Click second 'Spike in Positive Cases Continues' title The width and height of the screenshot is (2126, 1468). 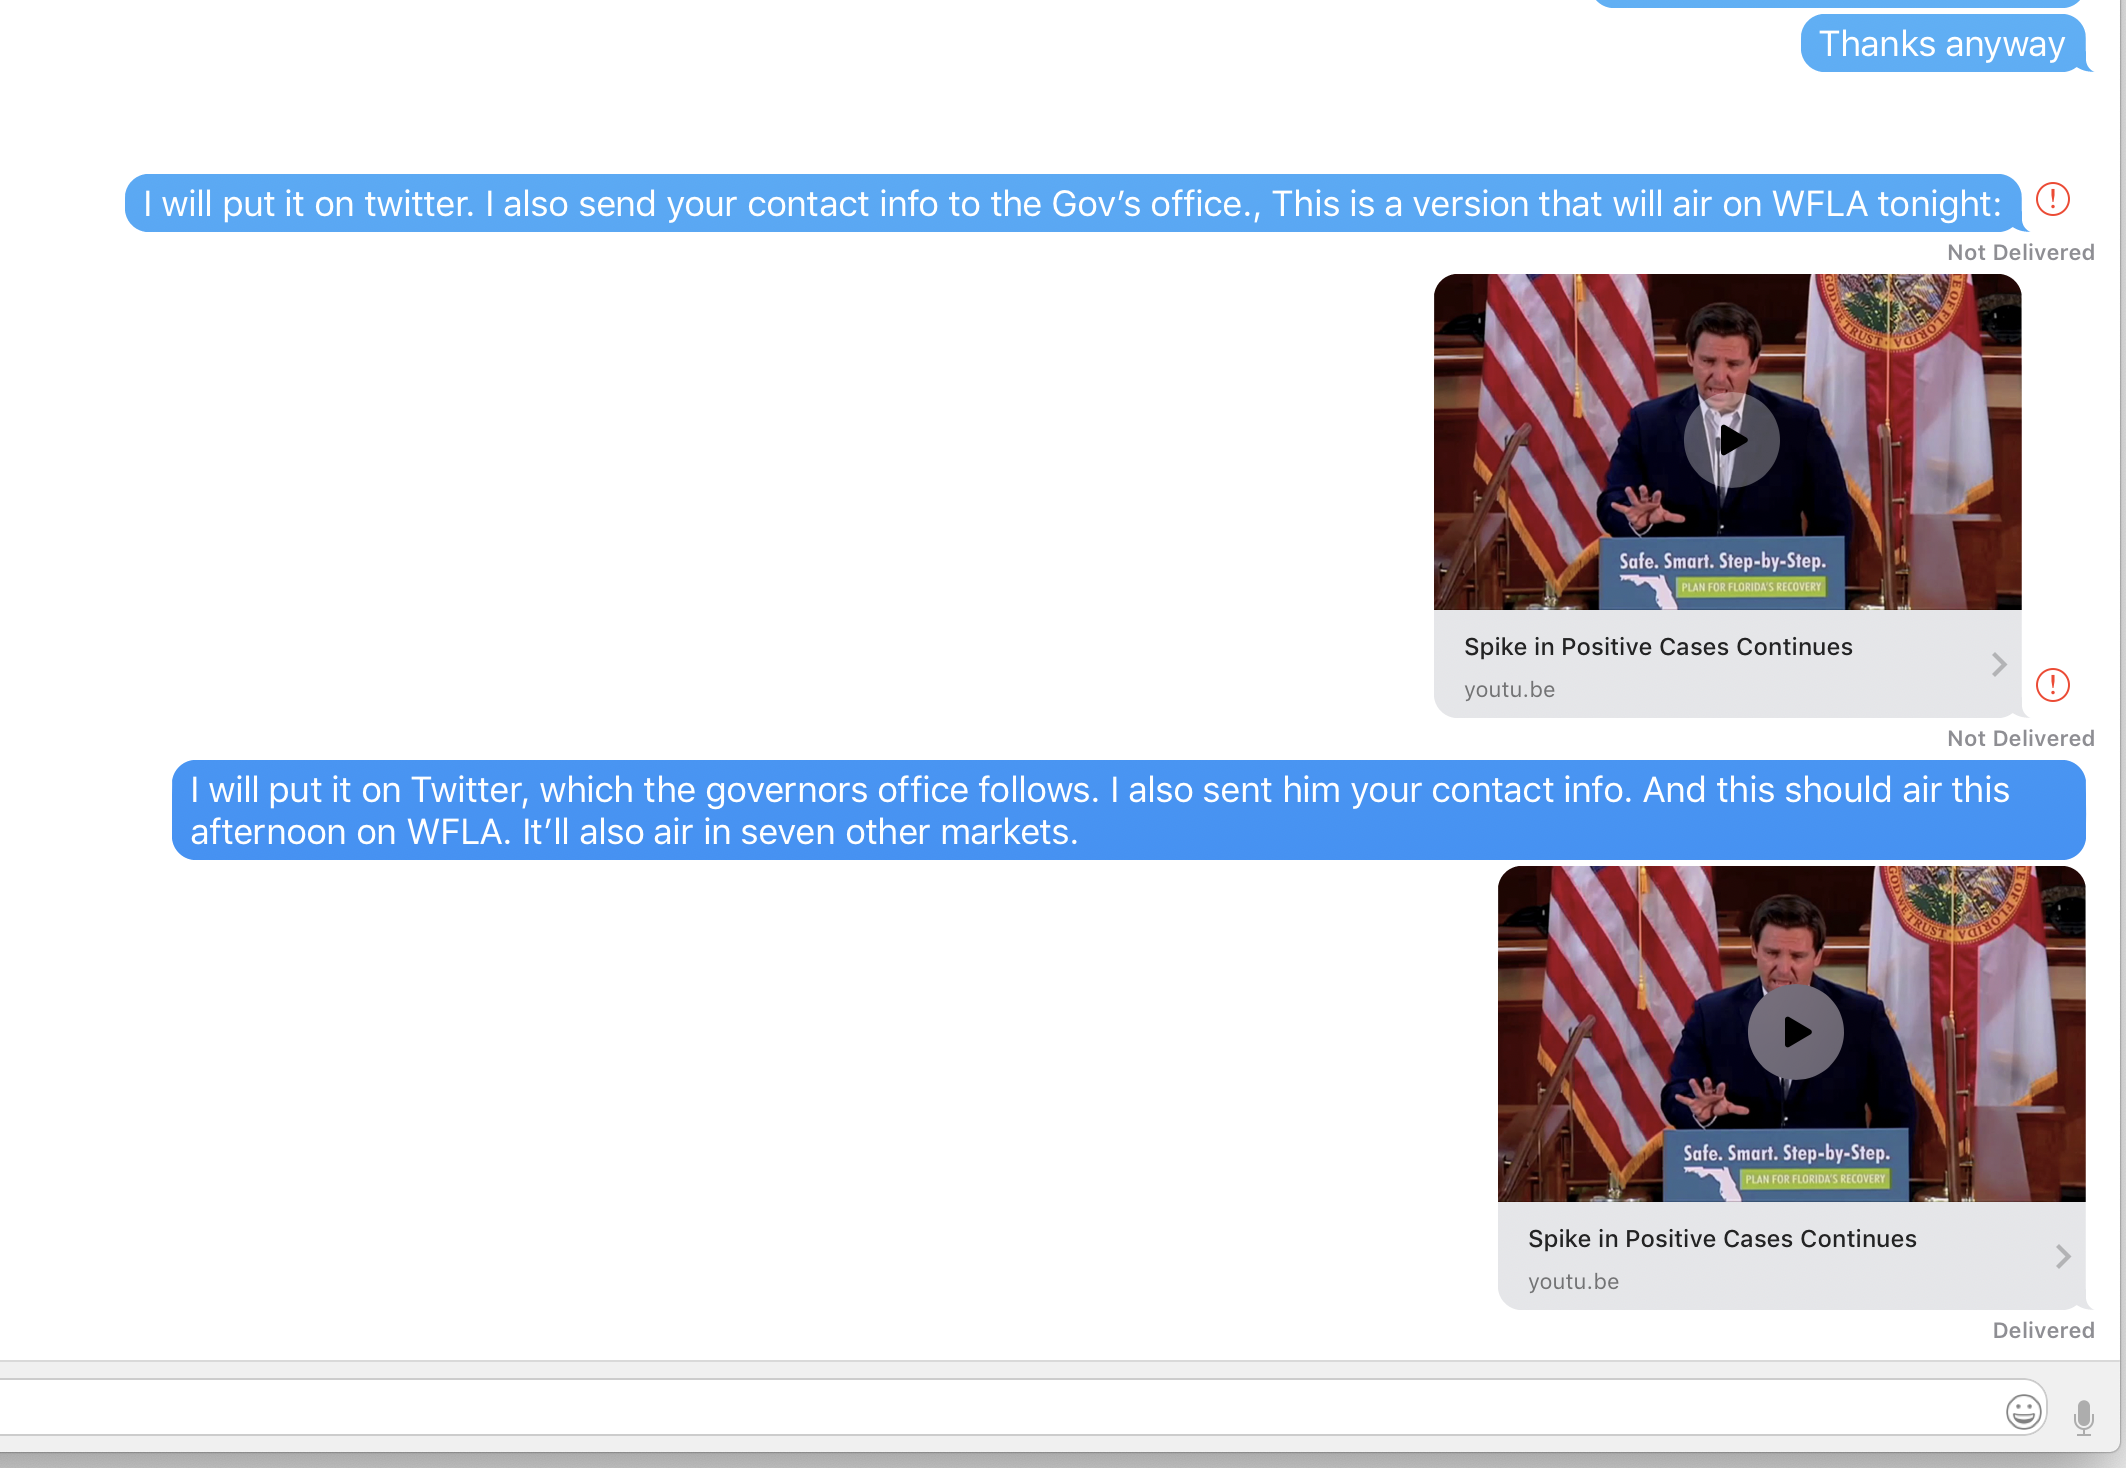pos(1722,1239)
